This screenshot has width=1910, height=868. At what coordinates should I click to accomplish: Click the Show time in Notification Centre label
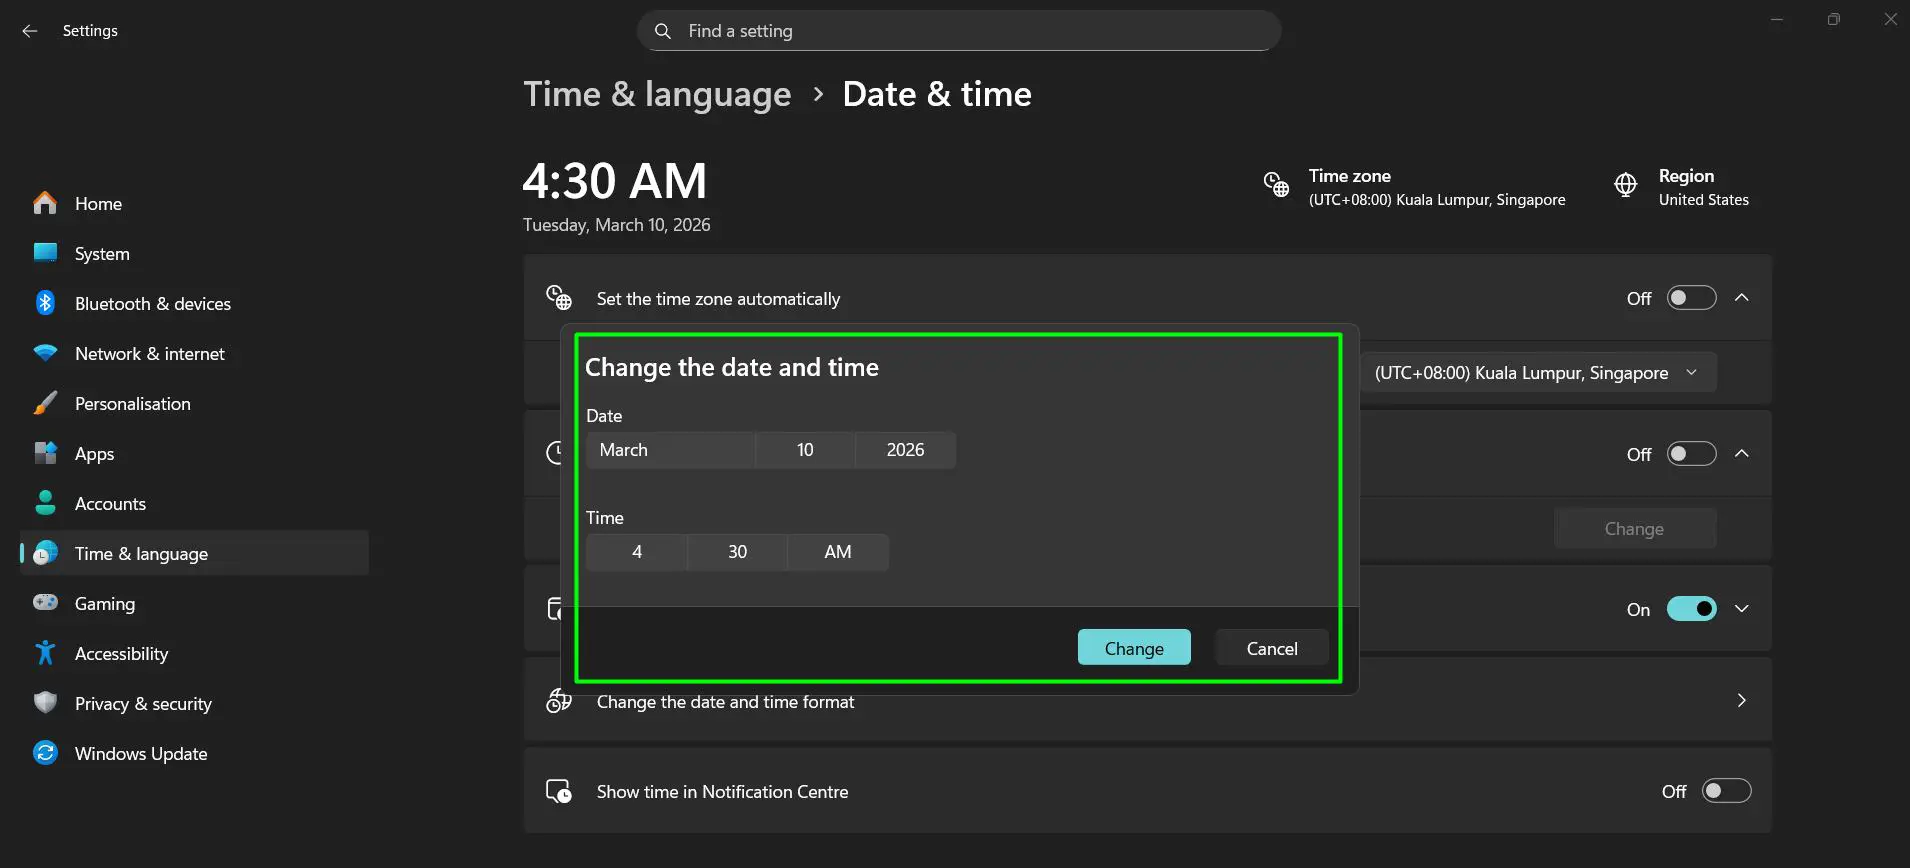(x=722, y=791)
